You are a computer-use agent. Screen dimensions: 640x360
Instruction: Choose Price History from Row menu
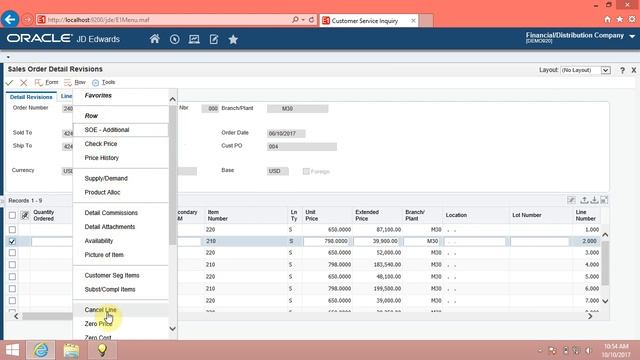(x=121, y=158)
